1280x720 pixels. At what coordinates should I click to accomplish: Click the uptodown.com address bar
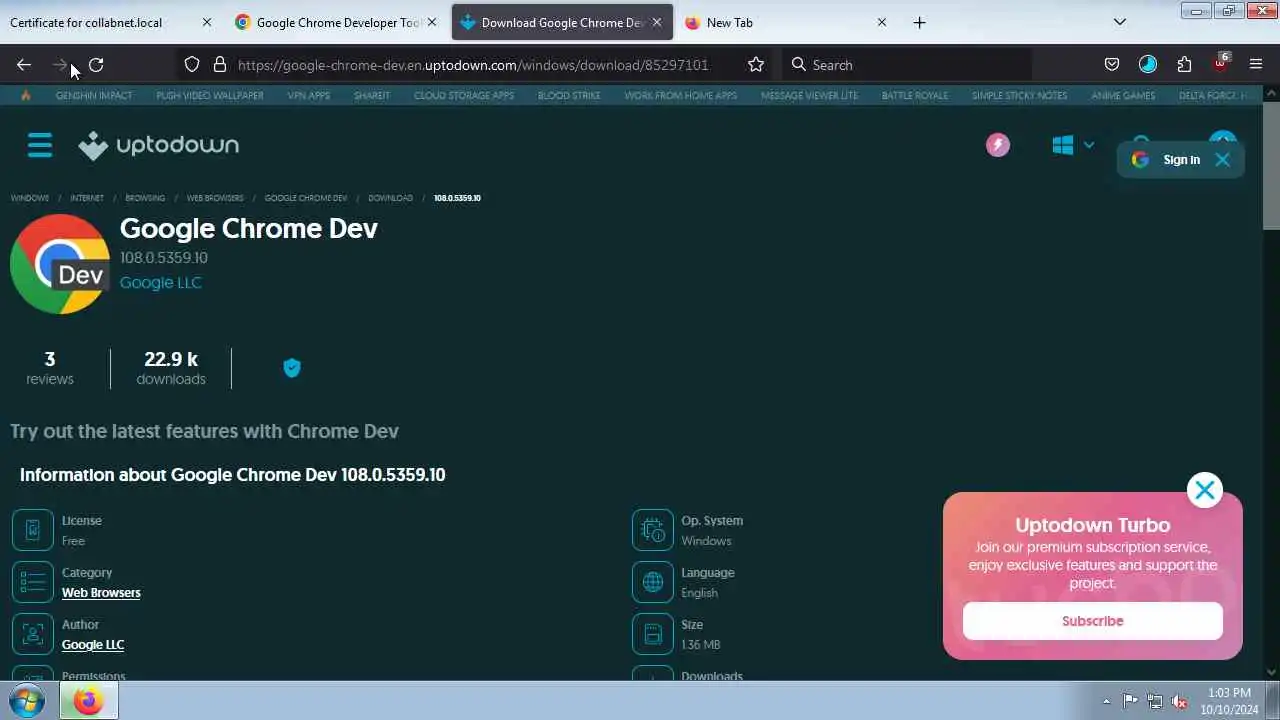click(x=473, y=65)
